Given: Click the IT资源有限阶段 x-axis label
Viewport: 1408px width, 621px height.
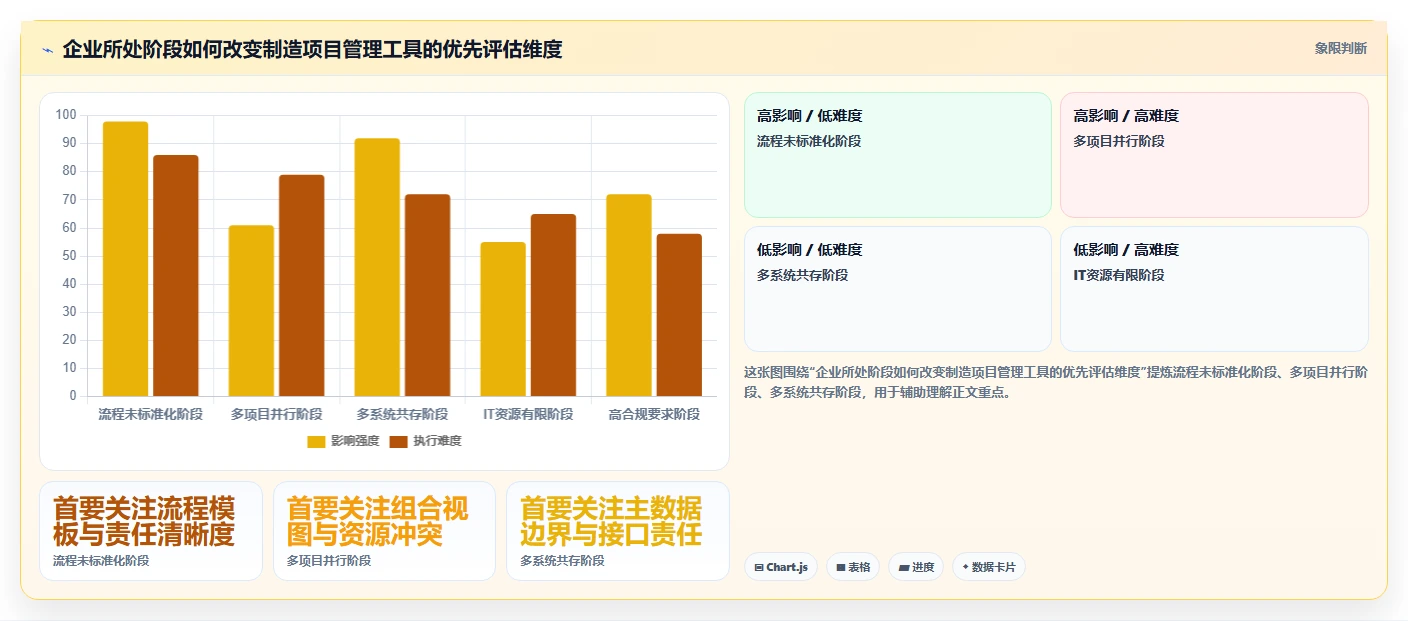Looking at the screenshot, I should [x=528, y=414].
